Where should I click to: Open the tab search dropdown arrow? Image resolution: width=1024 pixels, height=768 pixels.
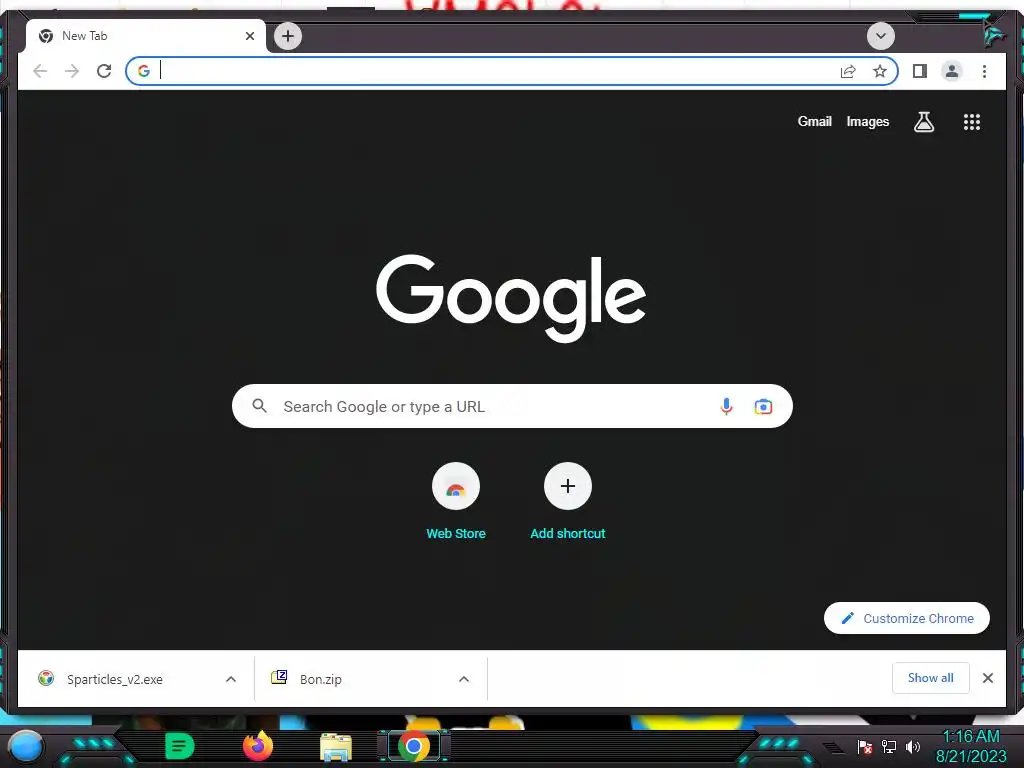pyautogui.click(x=880, y=36)
